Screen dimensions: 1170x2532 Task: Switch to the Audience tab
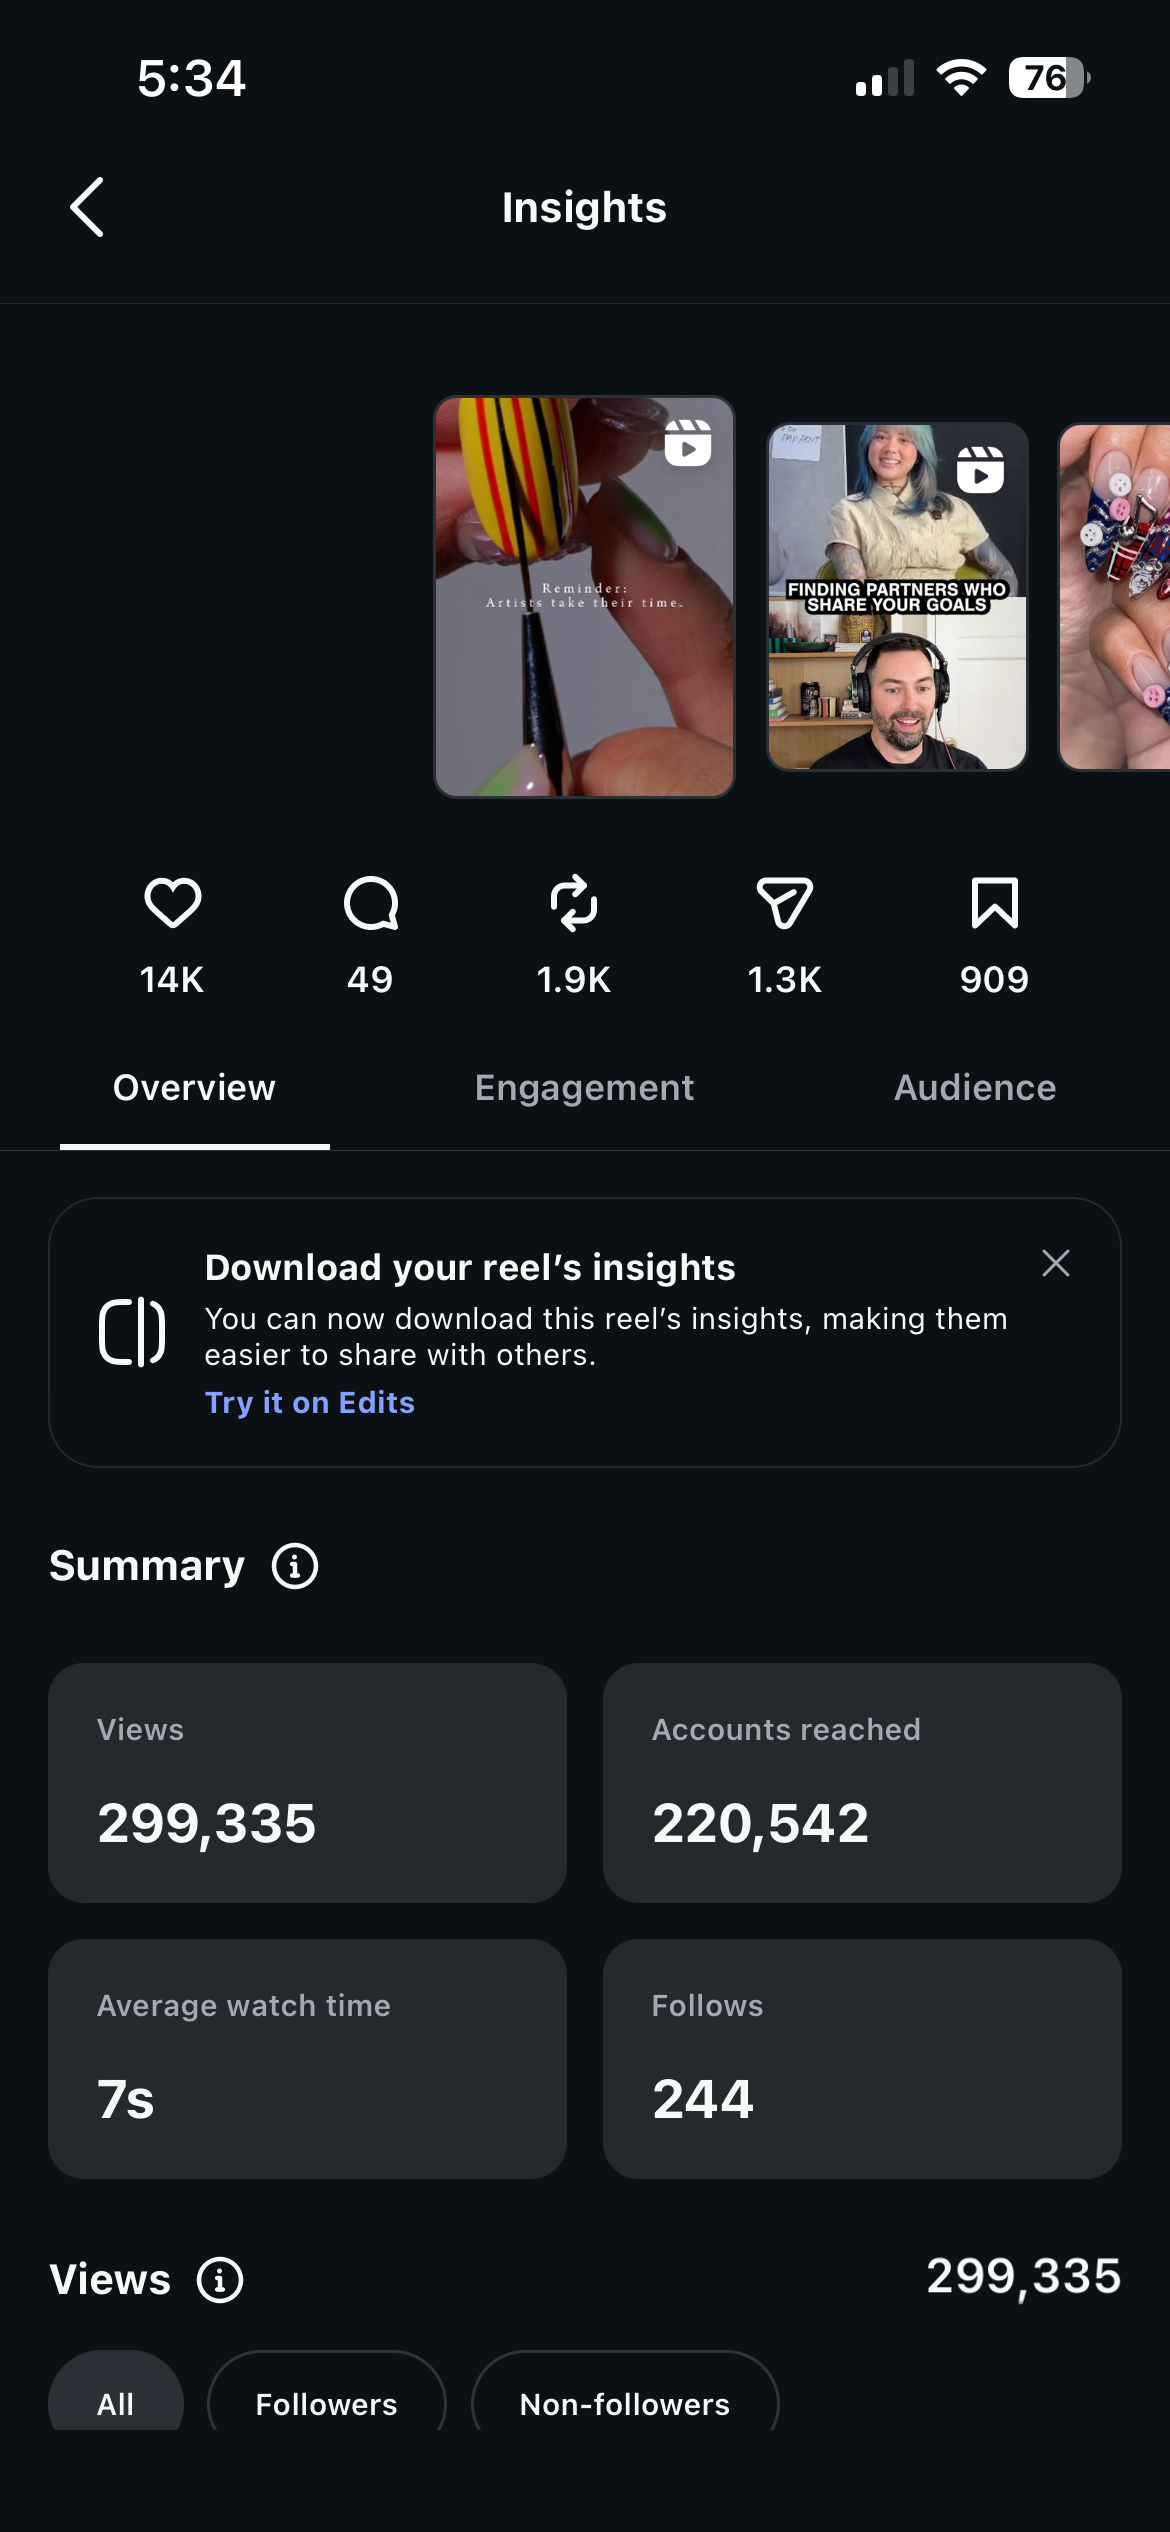(x=975, y=1088)
